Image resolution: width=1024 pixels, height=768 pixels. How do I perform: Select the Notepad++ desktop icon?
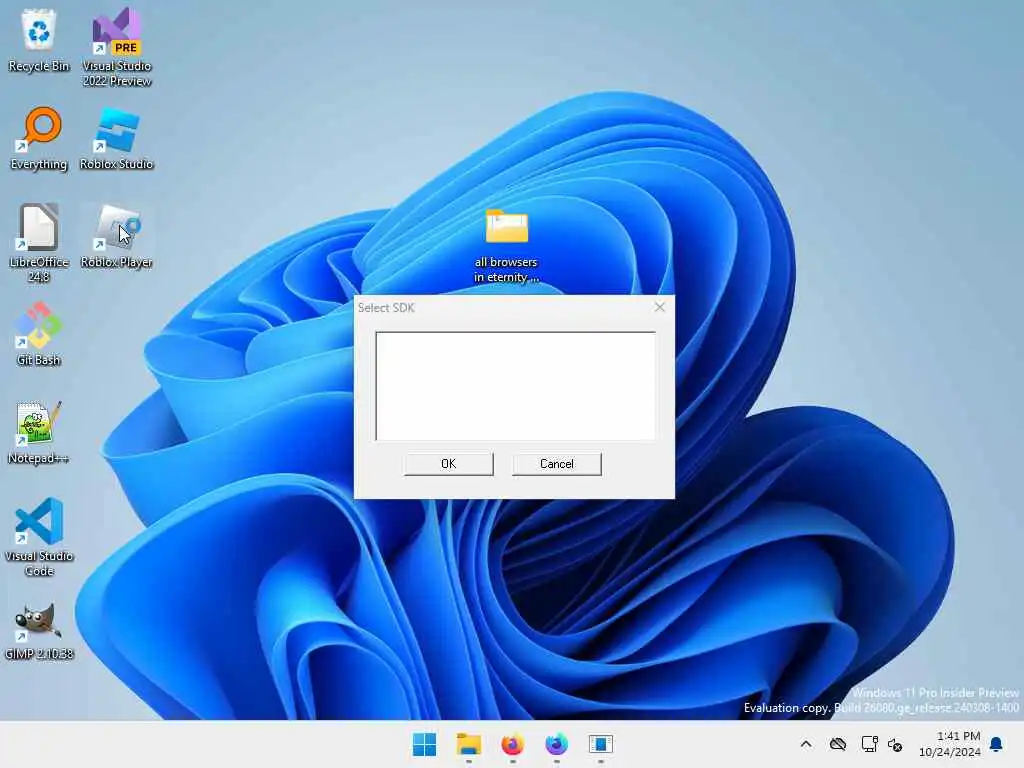(39, 432)
